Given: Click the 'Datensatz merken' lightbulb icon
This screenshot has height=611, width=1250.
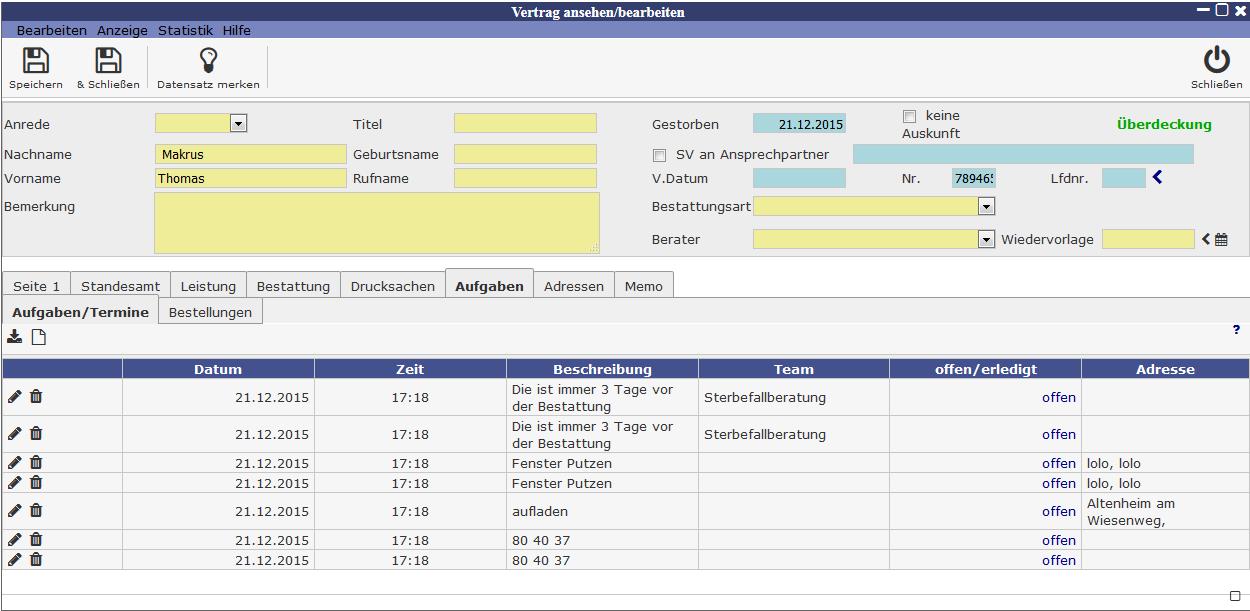Looking at the screenshot, I should [208, 61].
